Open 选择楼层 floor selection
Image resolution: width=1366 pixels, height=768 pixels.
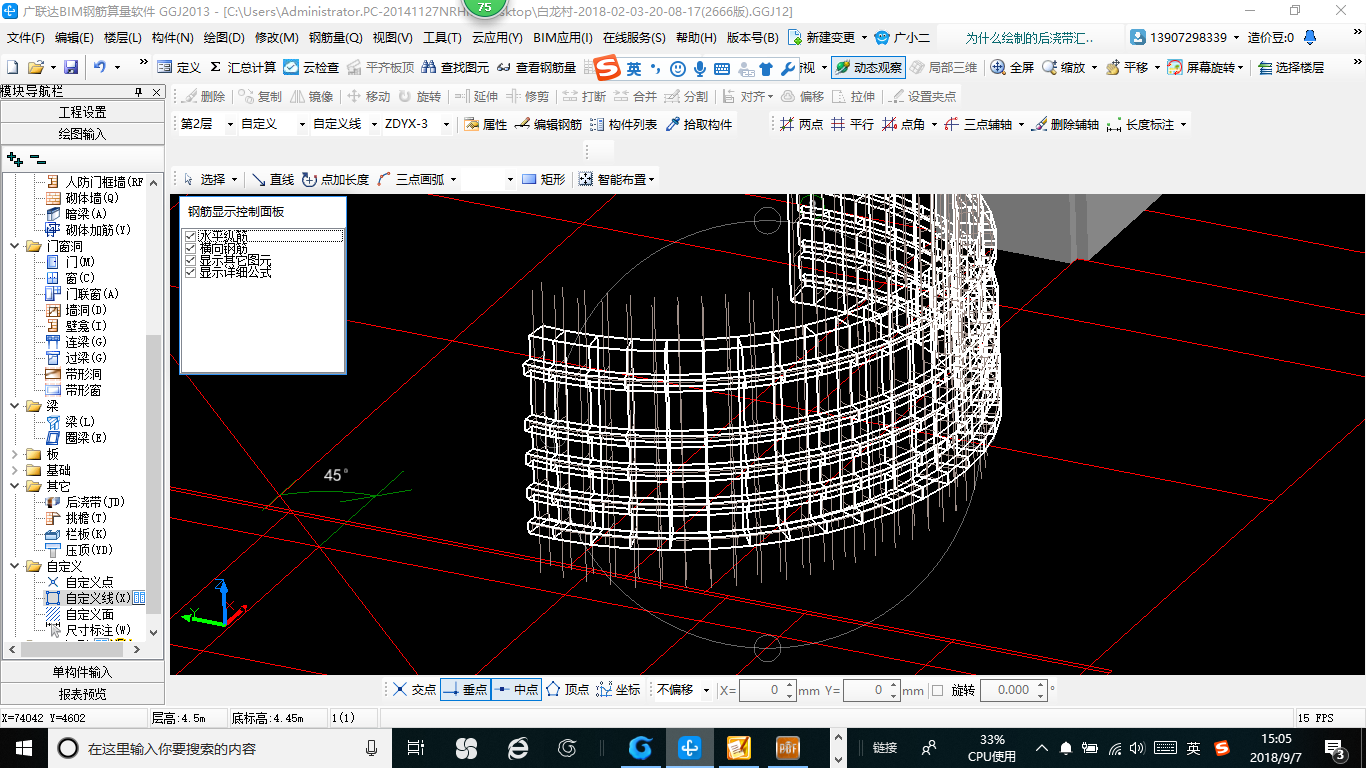pos(1291,67)
